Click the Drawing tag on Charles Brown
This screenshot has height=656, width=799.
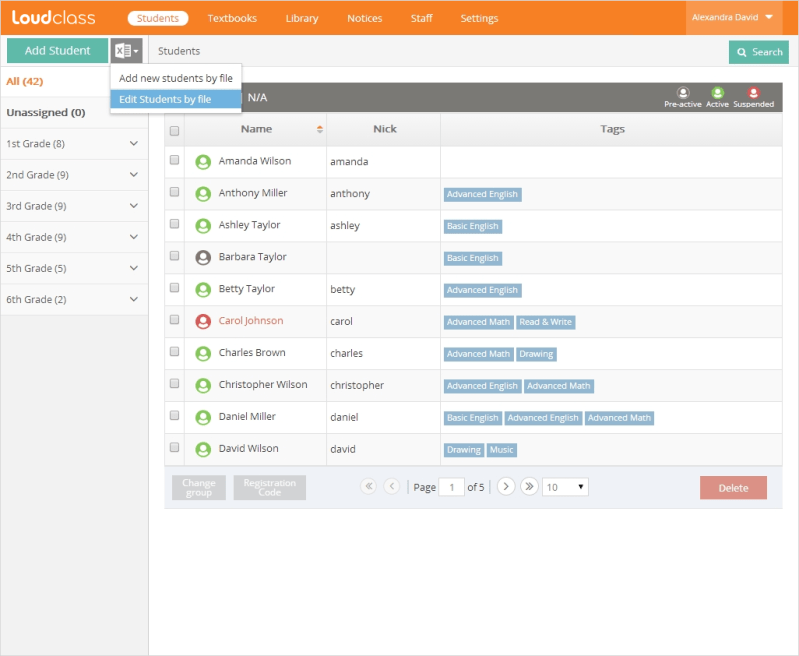[536, 354]
